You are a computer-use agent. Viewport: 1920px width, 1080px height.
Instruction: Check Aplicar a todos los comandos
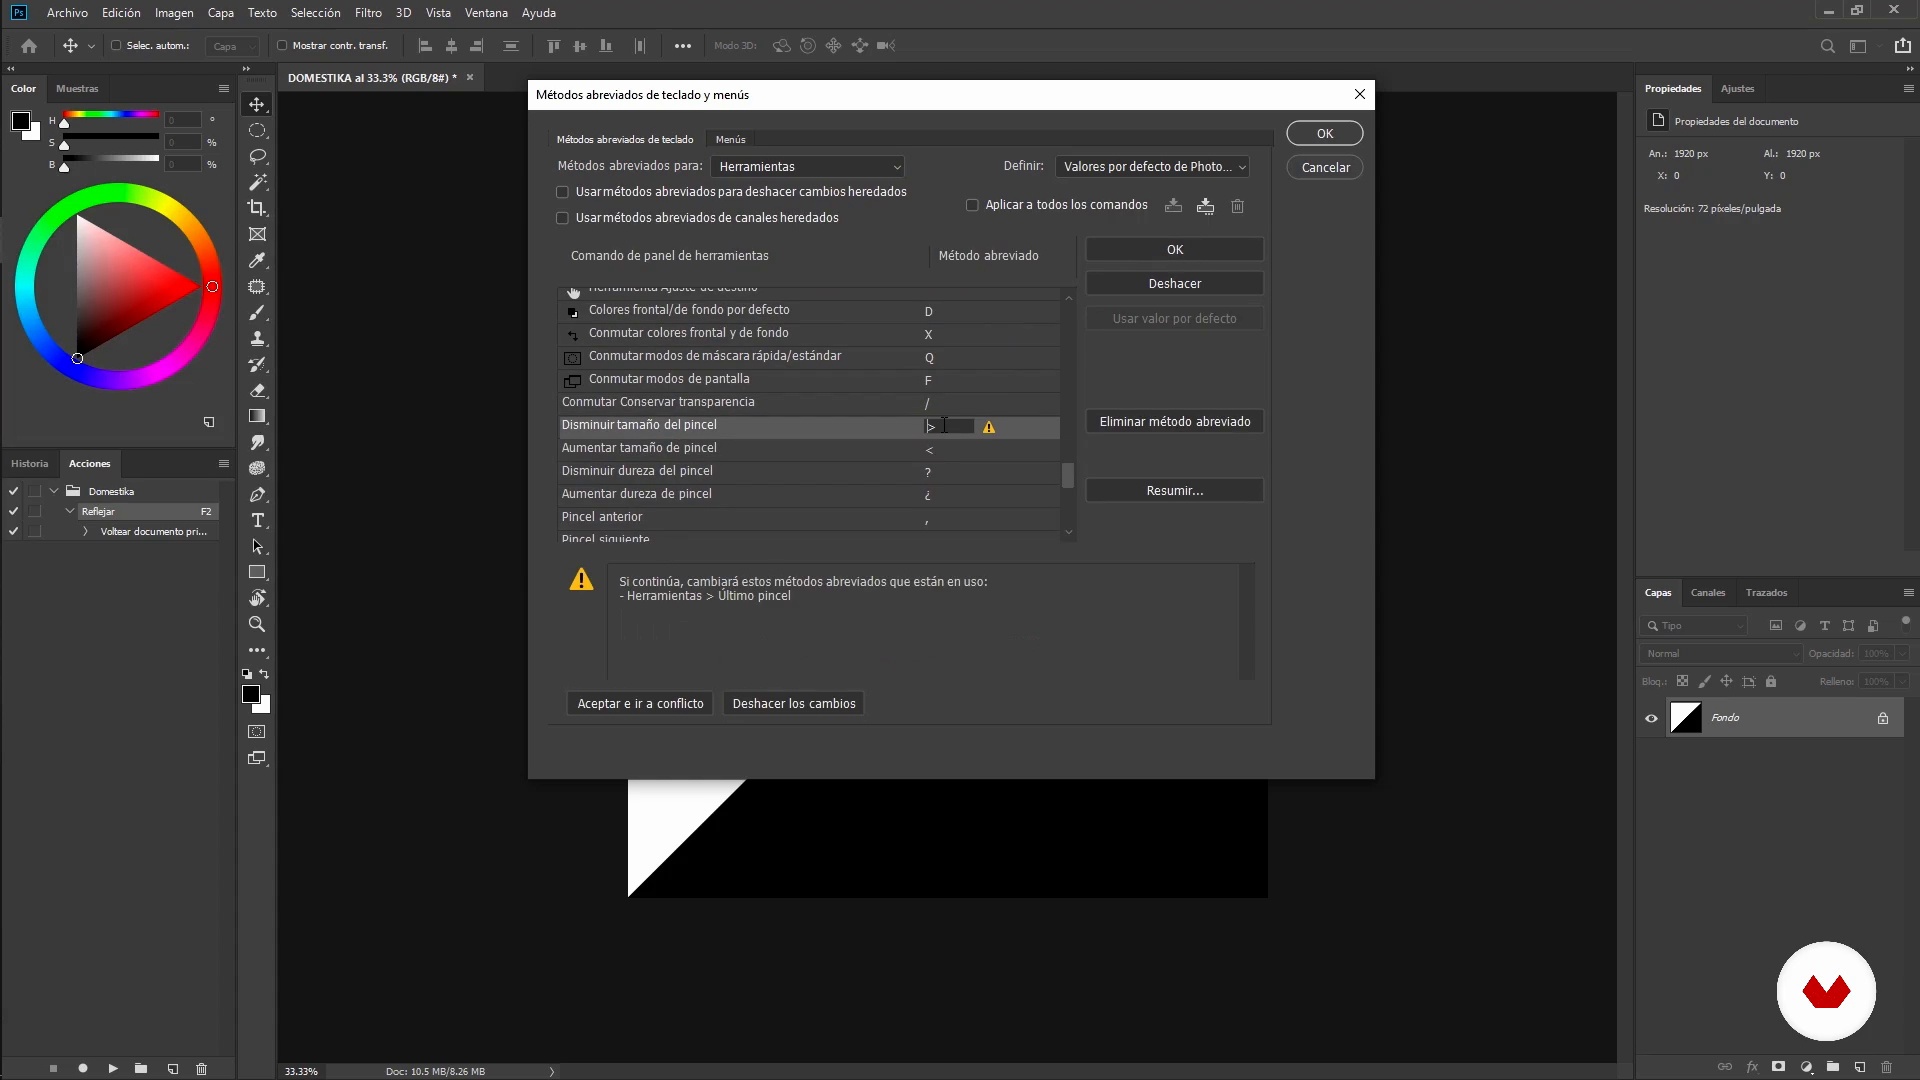[972, 205]
